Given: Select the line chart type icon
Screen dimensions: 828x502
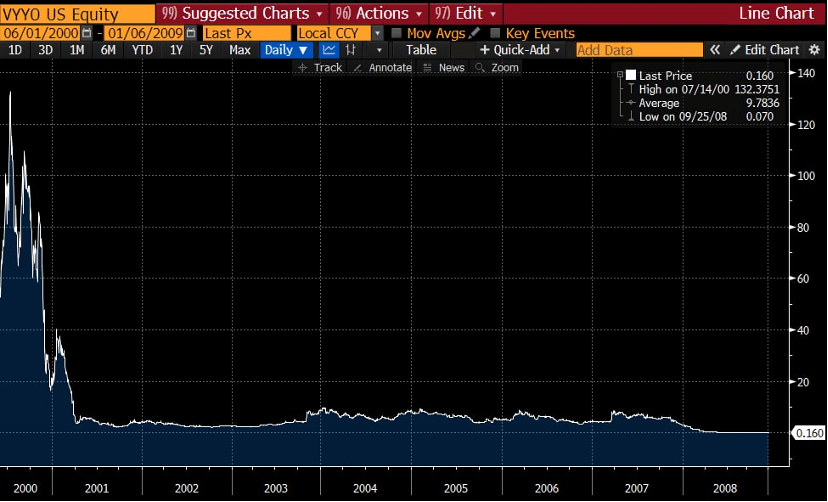Looking at the screenshot, I should [x=329, y=50].
